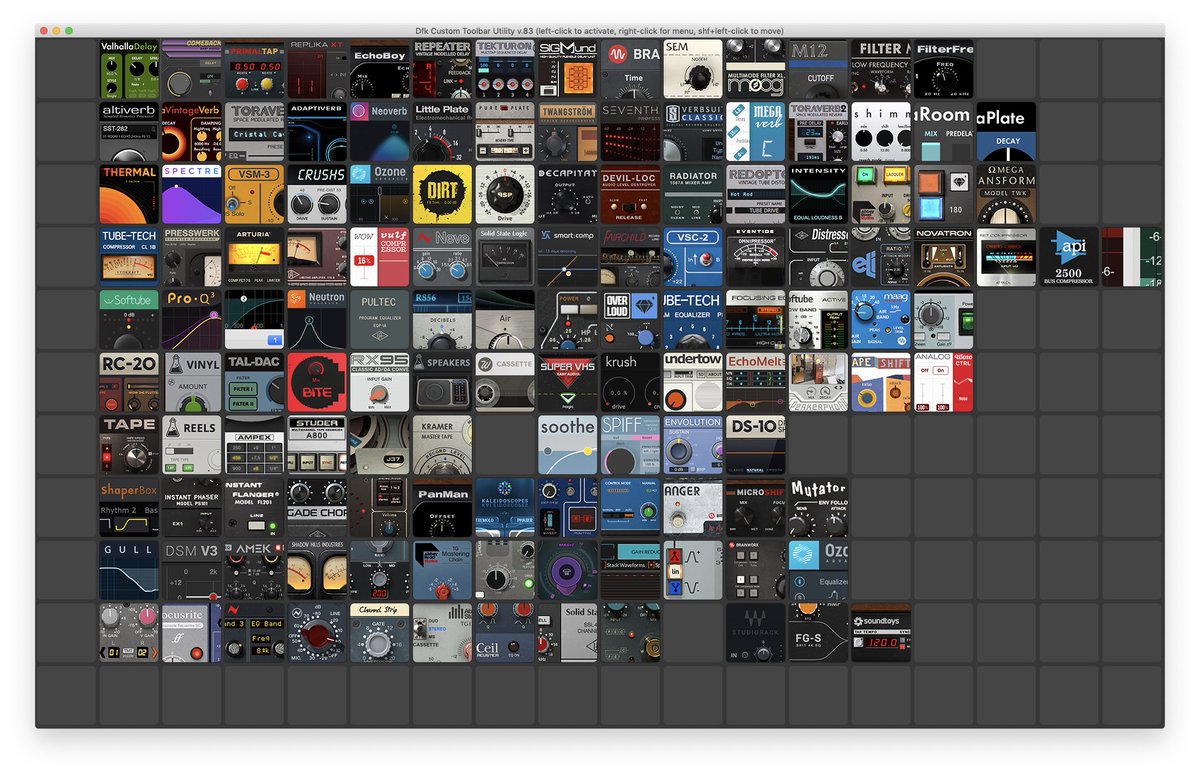Open the MicroShift plugin tile
The height and width of the screenshot is (775, 1200).
click(x=756, y=508)
